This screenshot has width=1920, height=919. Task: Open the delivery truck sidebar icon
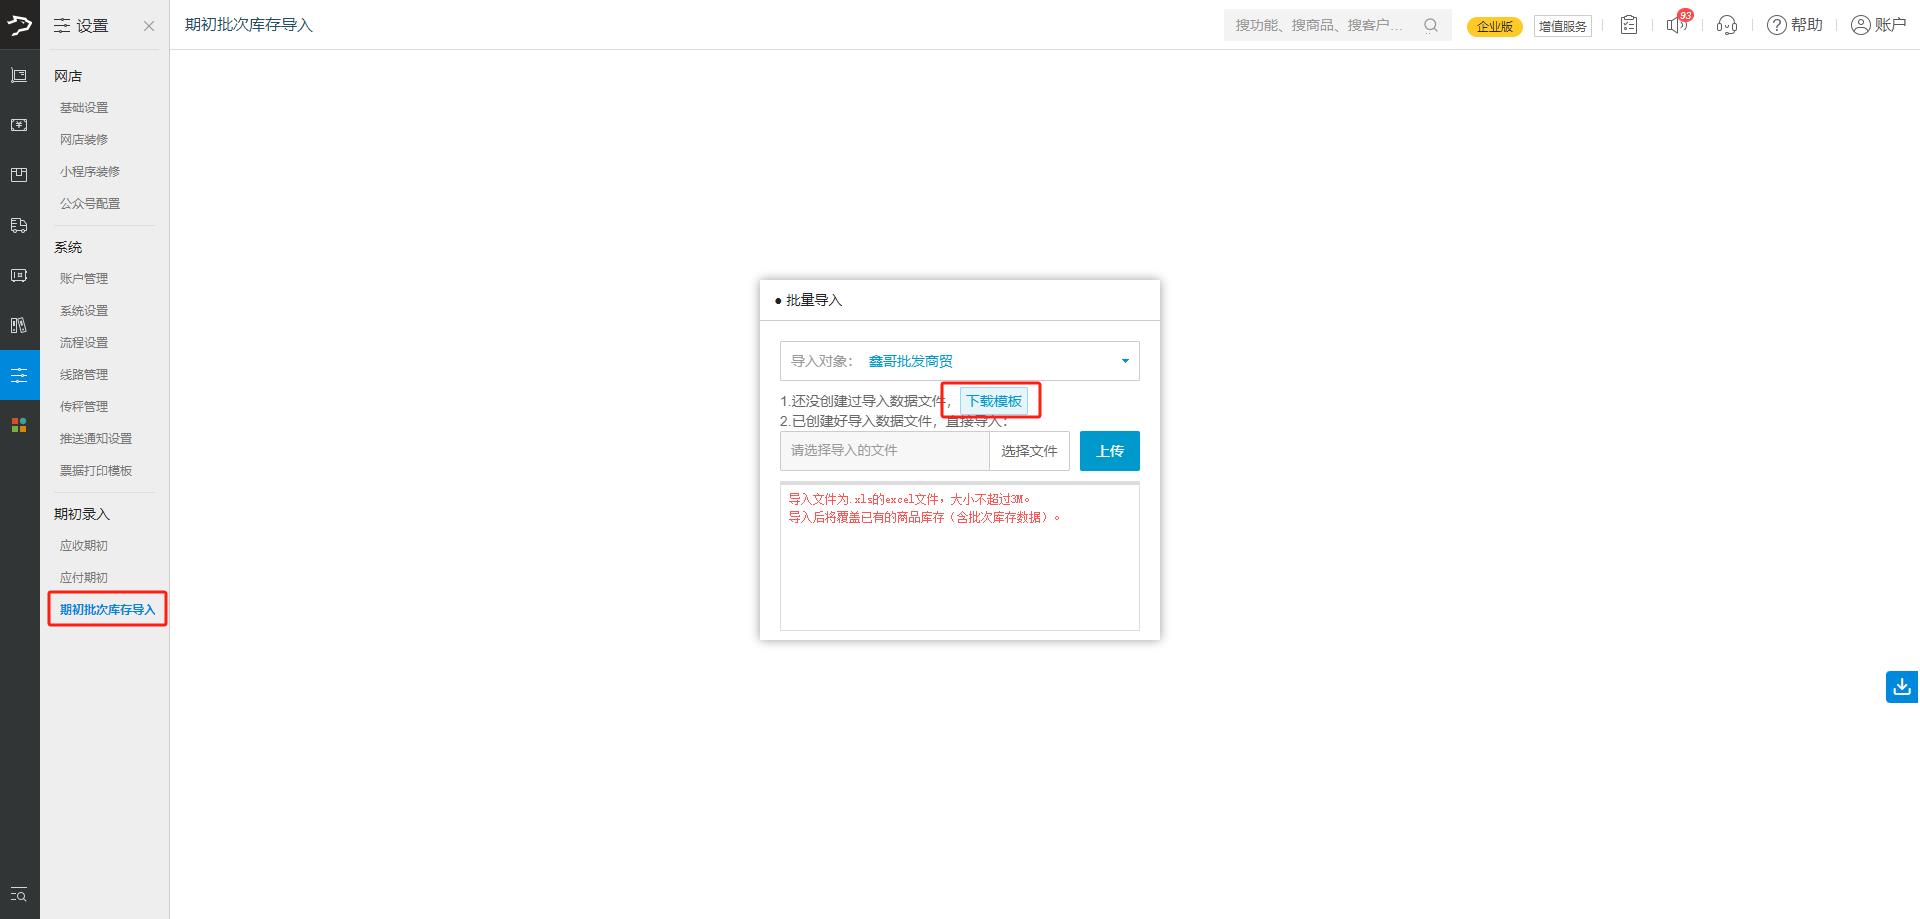pos(19,225)
